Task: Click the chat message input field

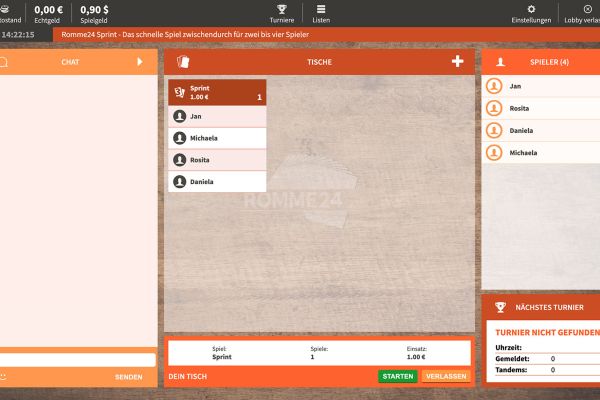Action: pos(78,359)
